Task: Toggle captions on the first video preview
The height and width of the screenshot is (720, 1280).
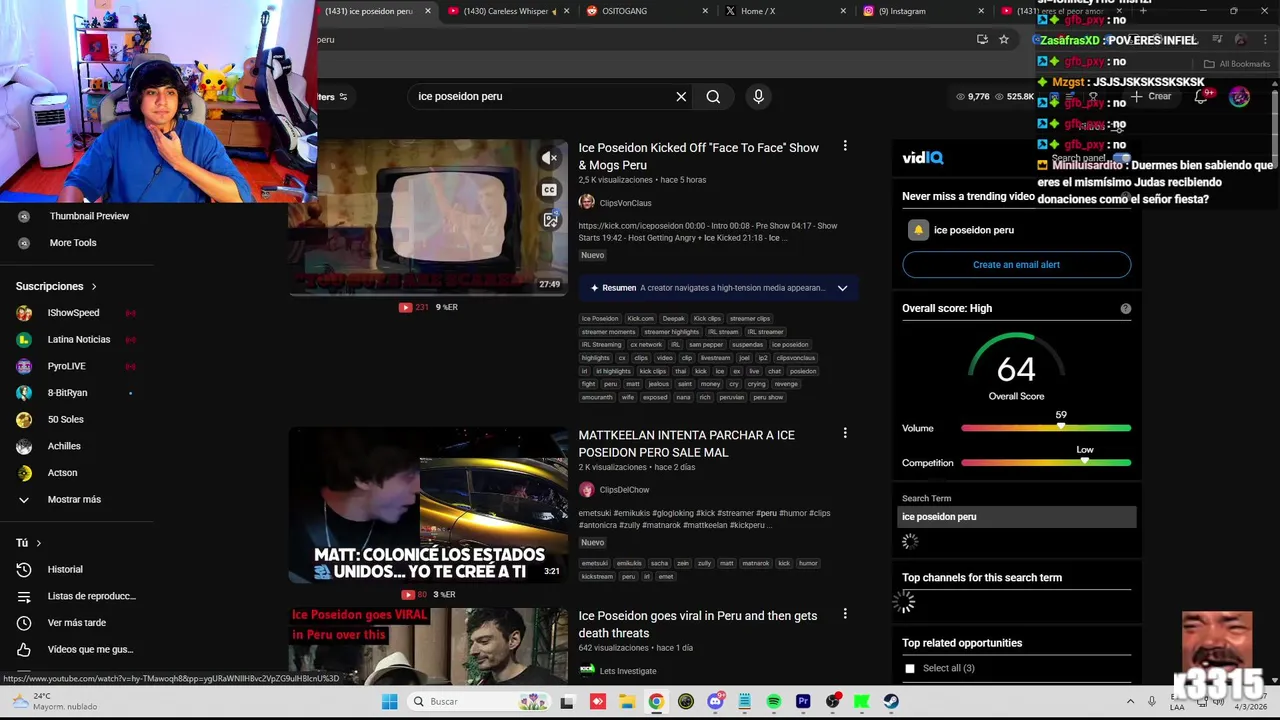Action: (x=549, y=189)
